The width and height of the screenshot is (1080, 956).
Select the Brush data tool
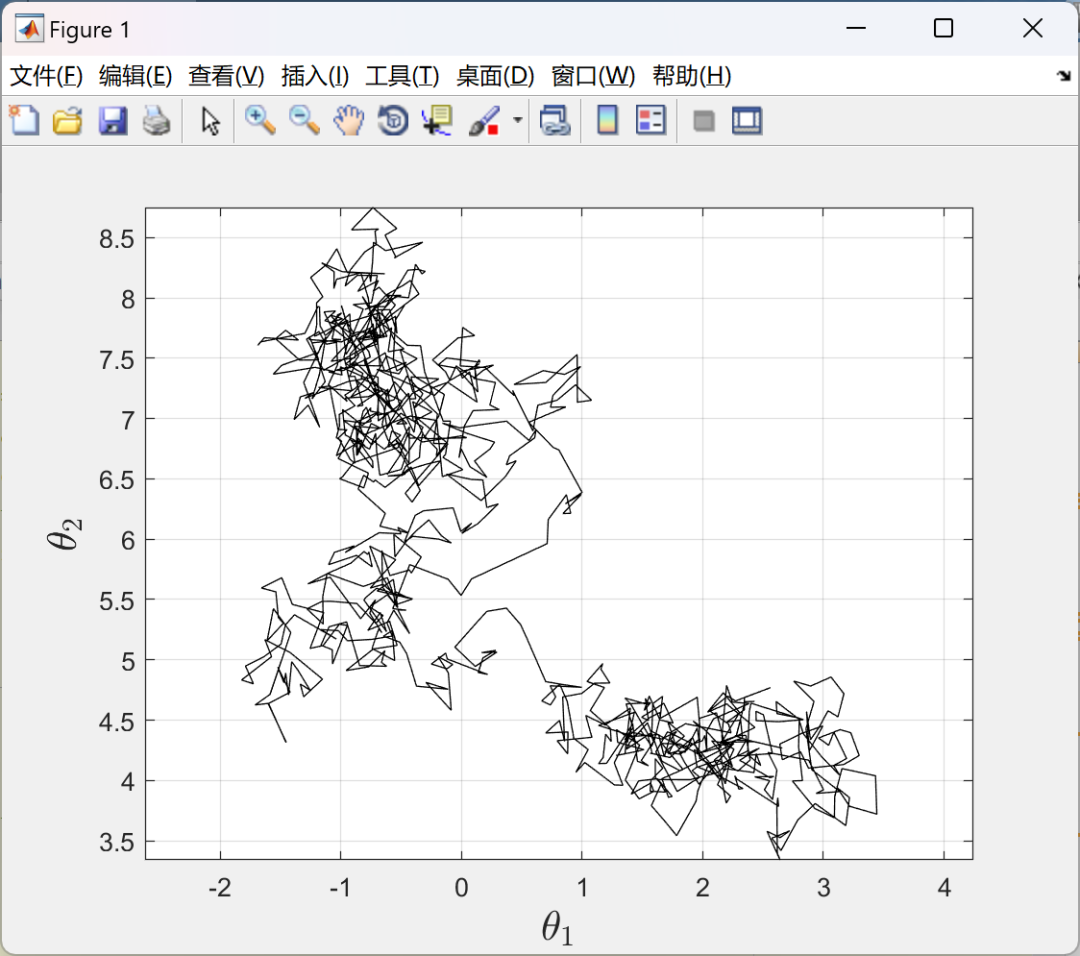coord(484,121)
